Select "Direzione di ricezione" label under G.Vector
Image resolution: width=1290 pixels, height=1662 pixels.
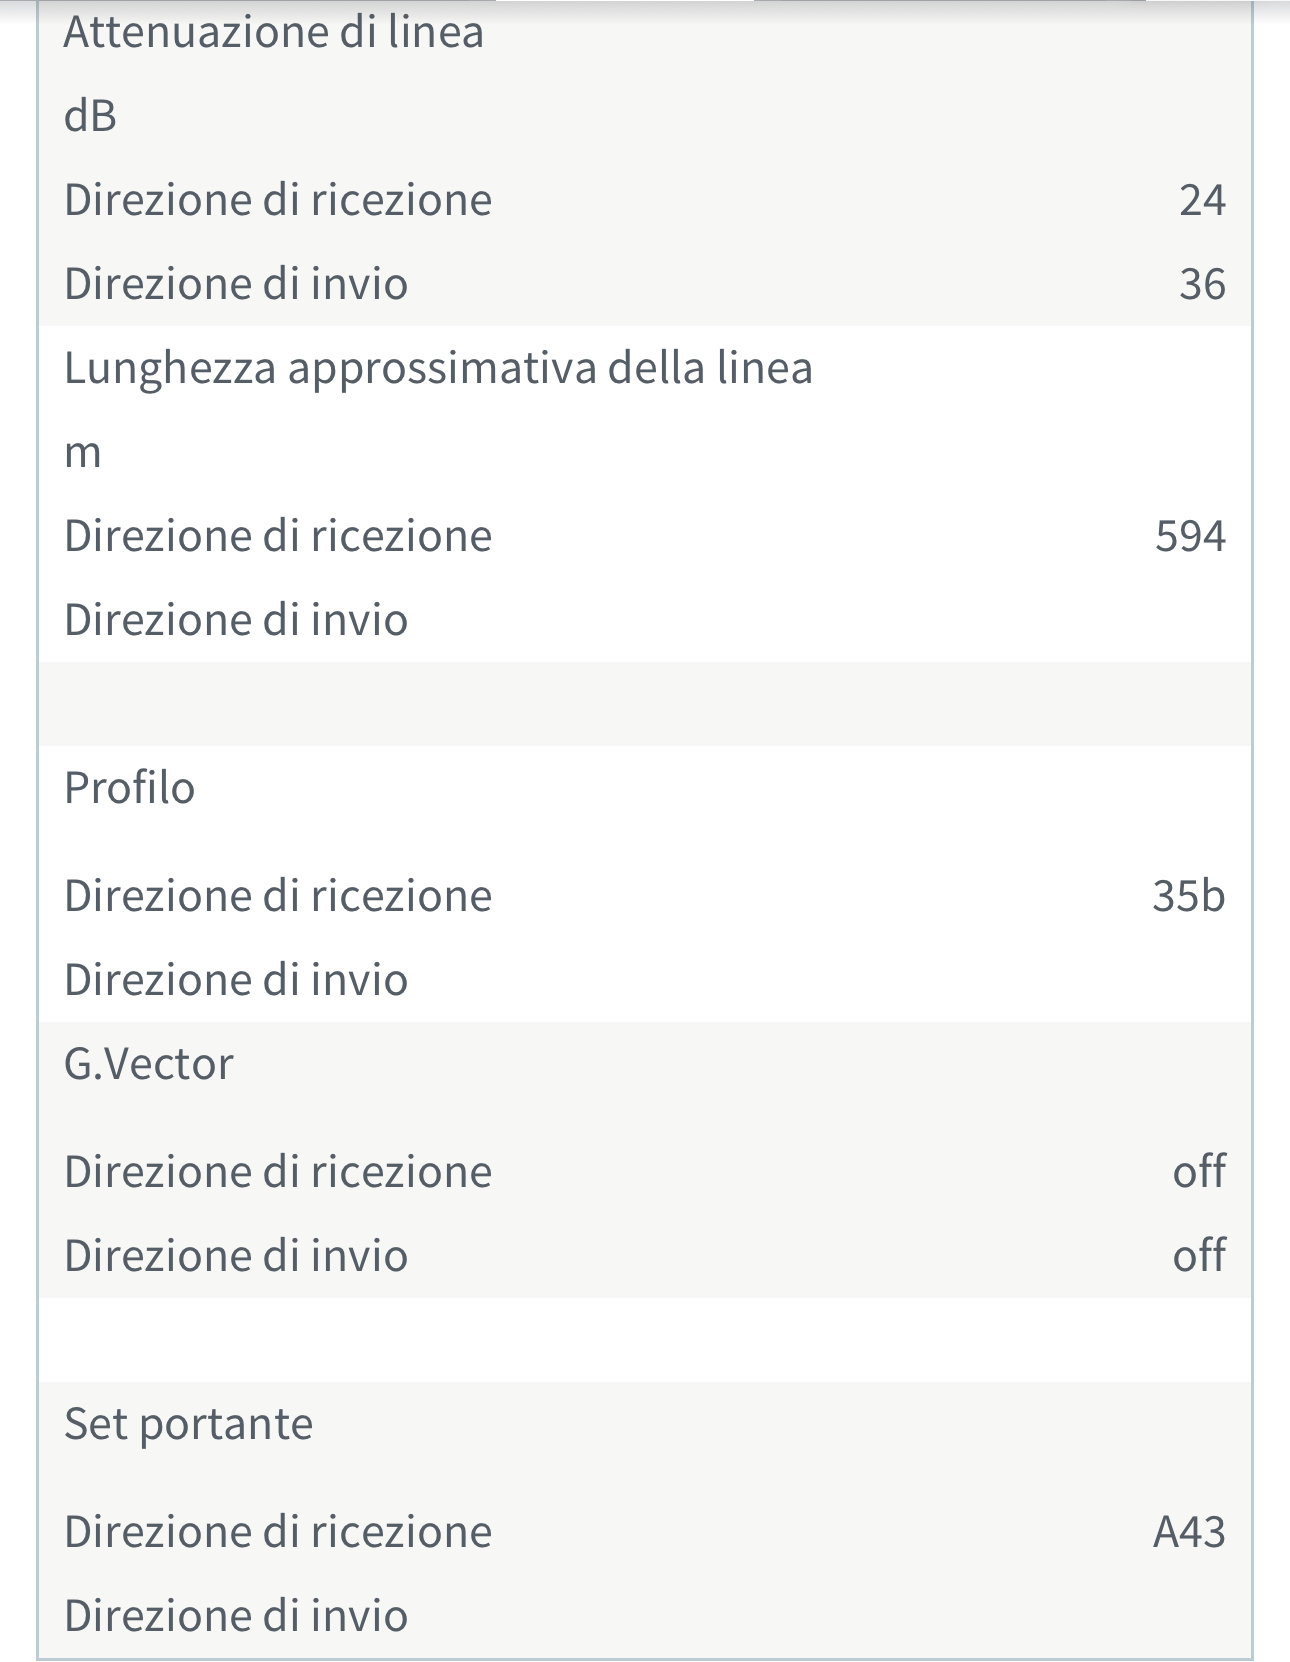[x=278, y=1172]
